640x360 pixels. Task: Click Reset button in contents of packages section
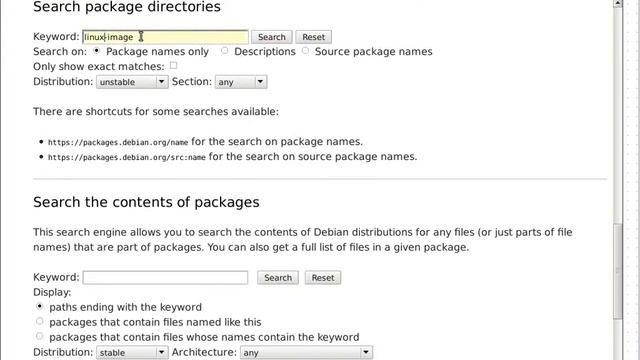click(x=323, y=278)
